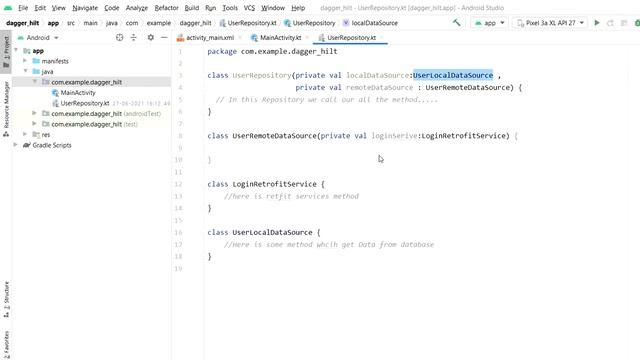Switch to activity_main.xml tab
The height and width of the screenshot is (360, 640).
click(x=210, y=38)
